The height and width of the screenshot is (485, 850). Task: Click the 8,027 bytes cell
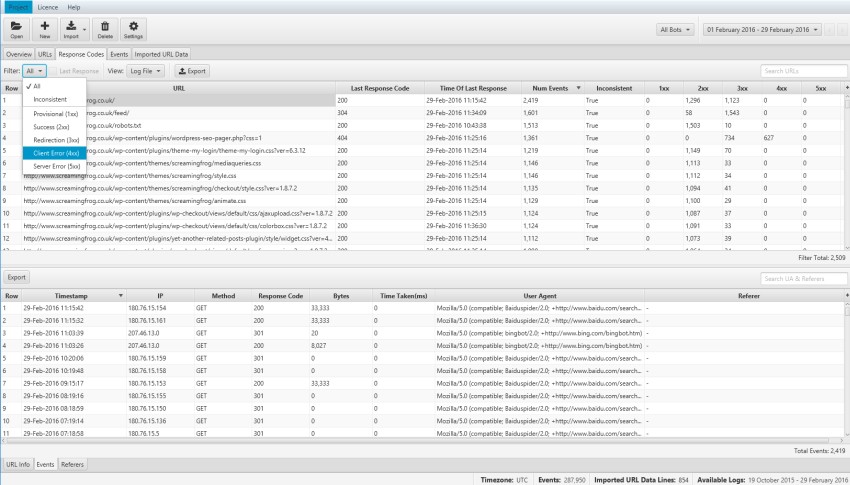coord(319,346)
